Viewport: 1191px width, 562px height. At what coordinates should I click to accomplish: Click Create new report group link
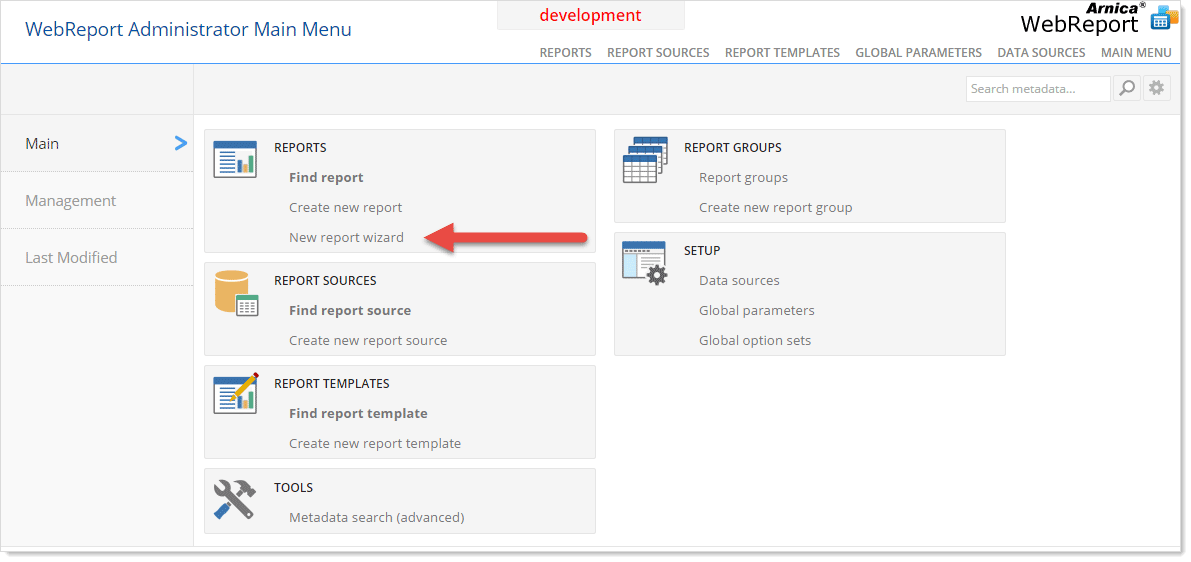click(775, 208)
